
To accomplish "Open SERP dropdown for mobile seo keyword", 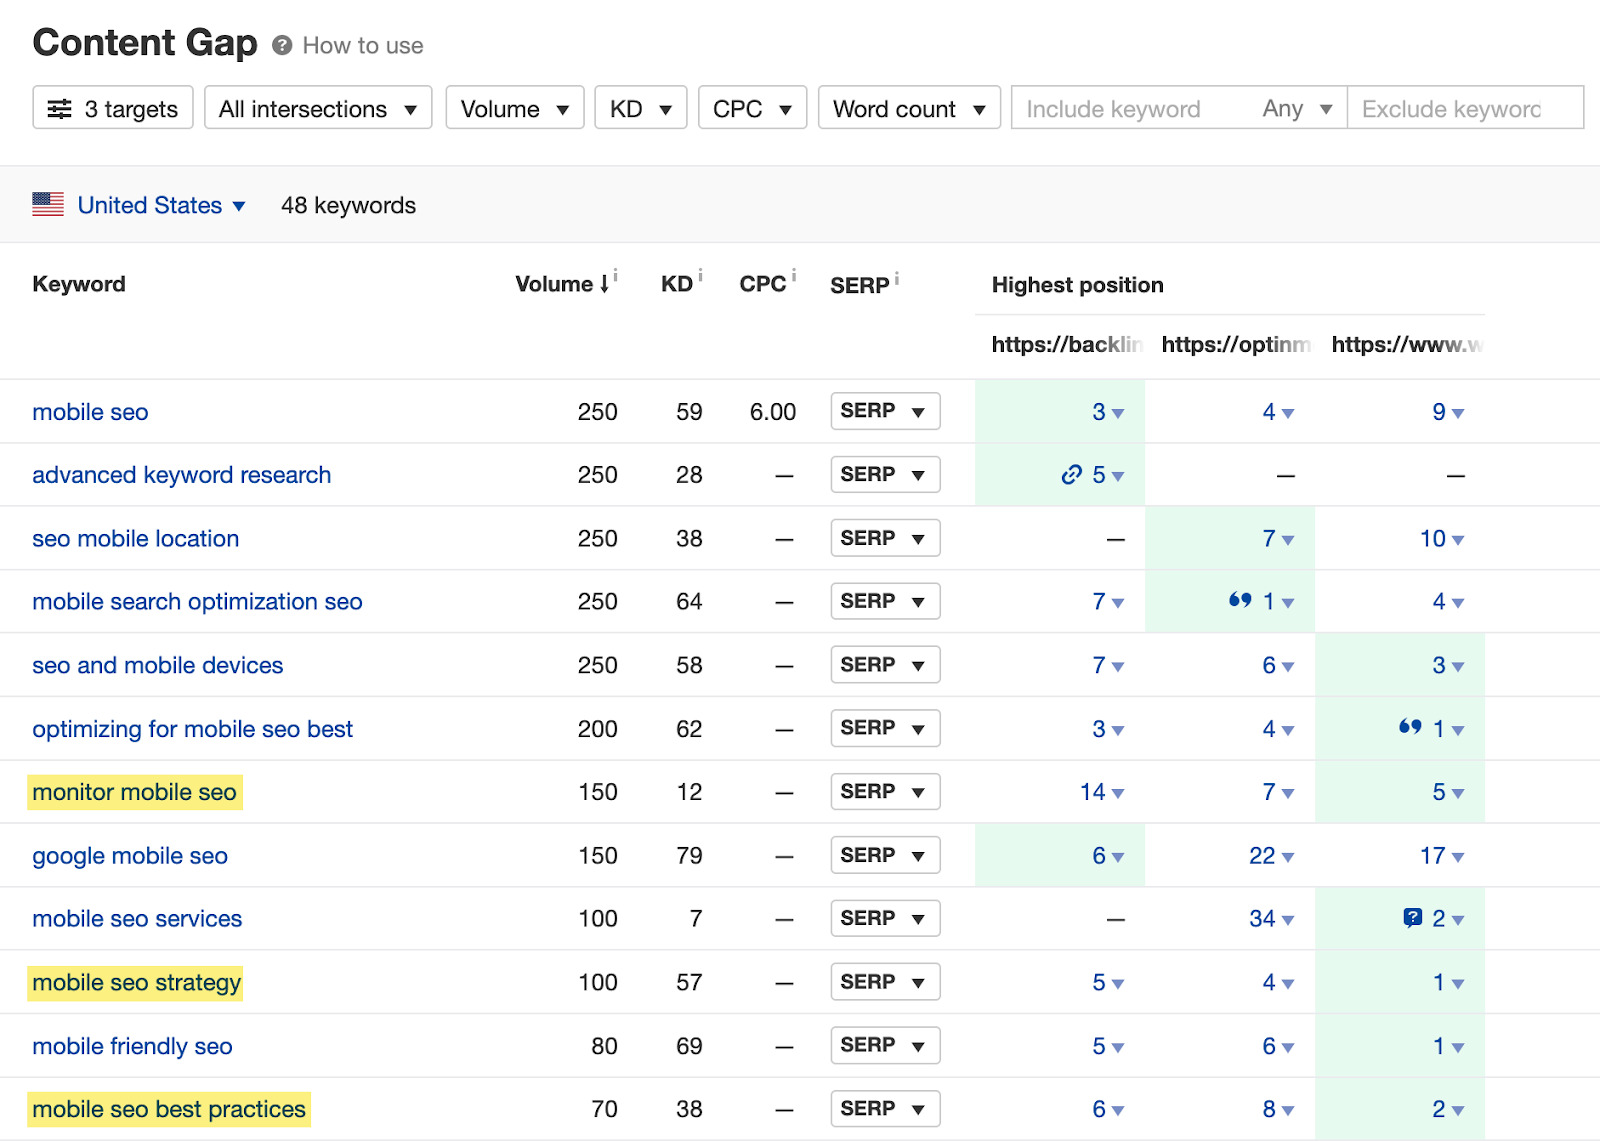I will (884, 411).
